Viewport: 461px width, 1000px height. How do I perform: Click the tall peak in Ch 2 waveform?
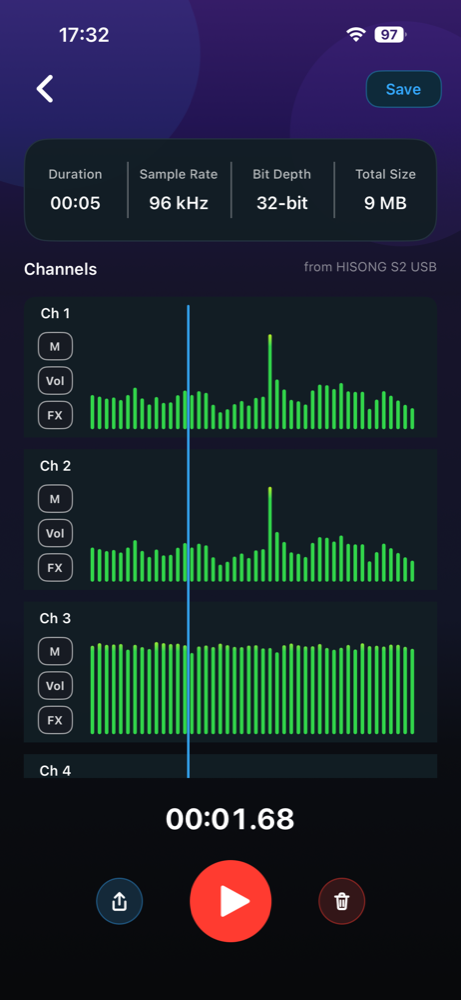[x=270, y=534]
